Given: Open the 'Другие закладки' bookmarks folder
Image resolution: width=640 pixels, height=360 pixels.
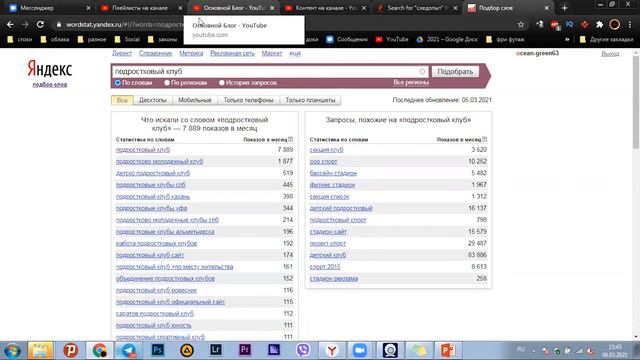Looking at the screenshot, I should point(607,40).
